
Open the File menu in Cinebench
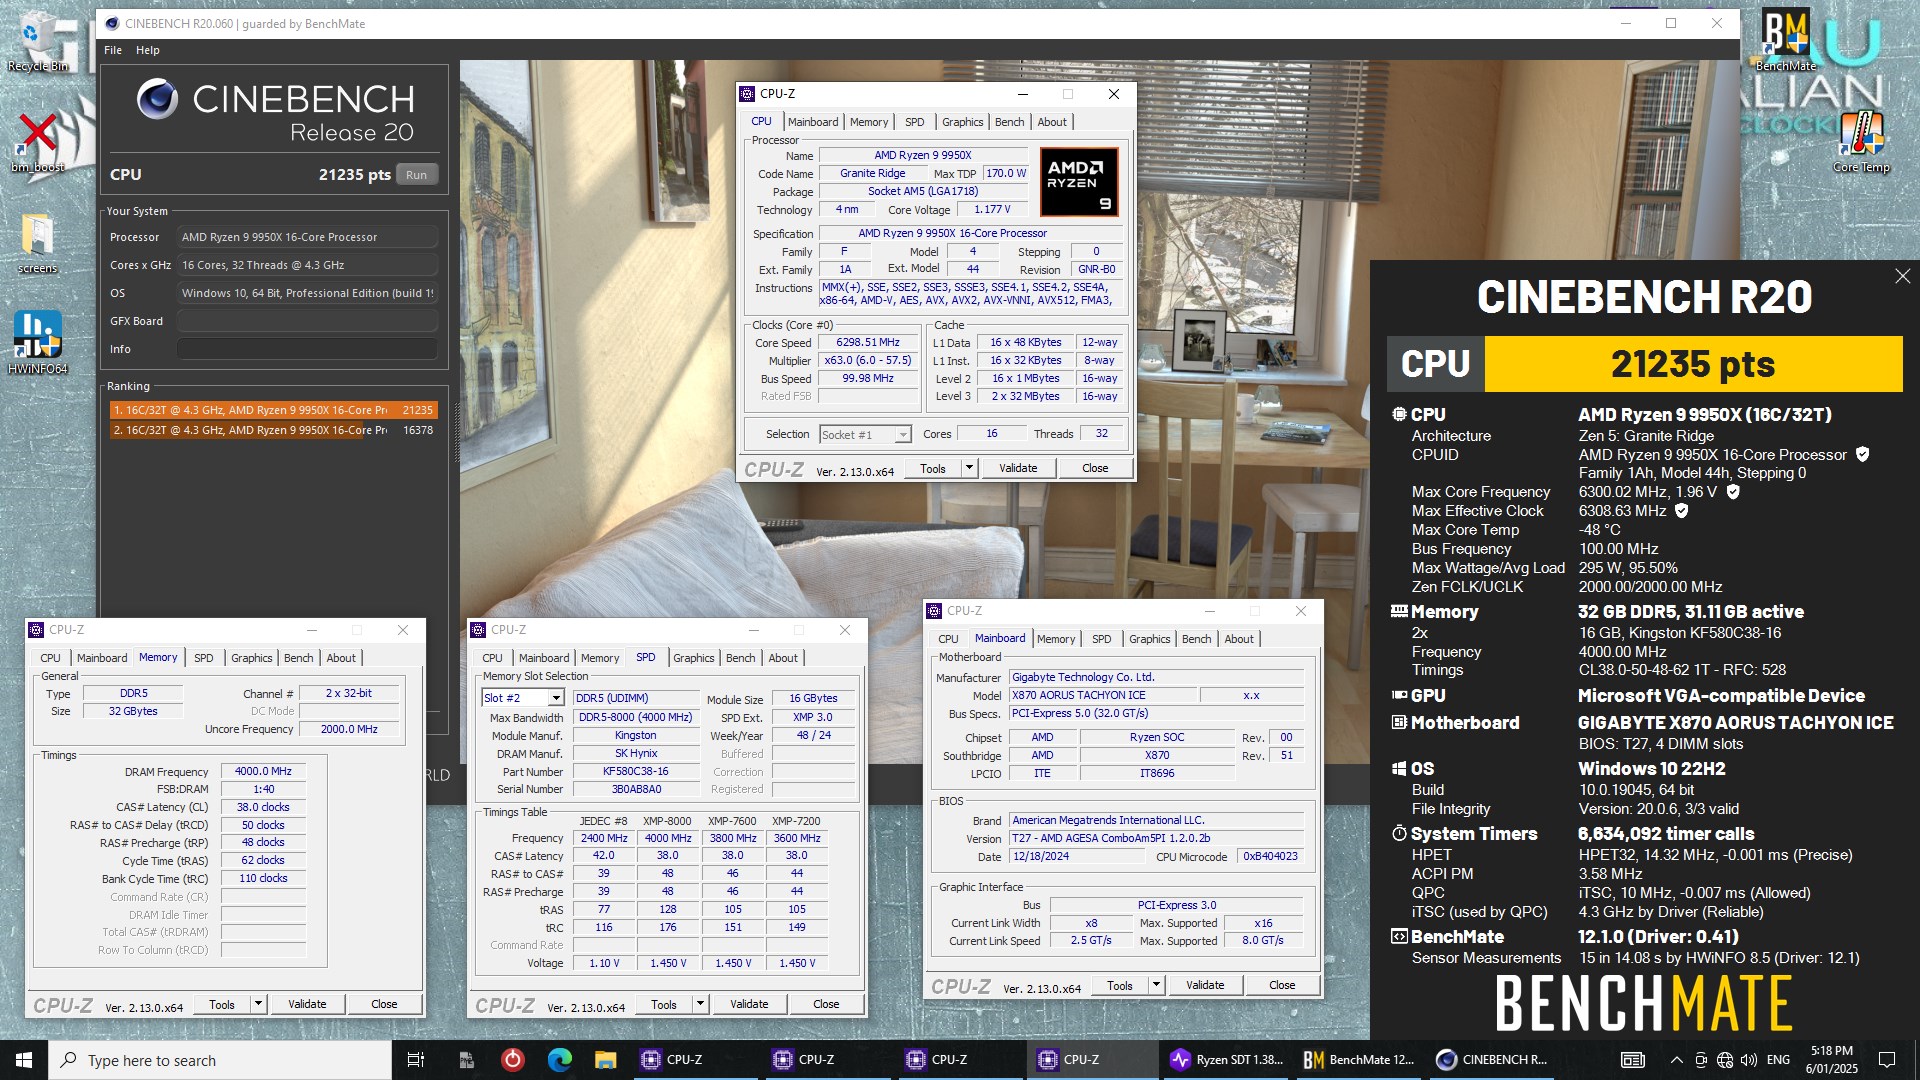[x=113, y=50]
